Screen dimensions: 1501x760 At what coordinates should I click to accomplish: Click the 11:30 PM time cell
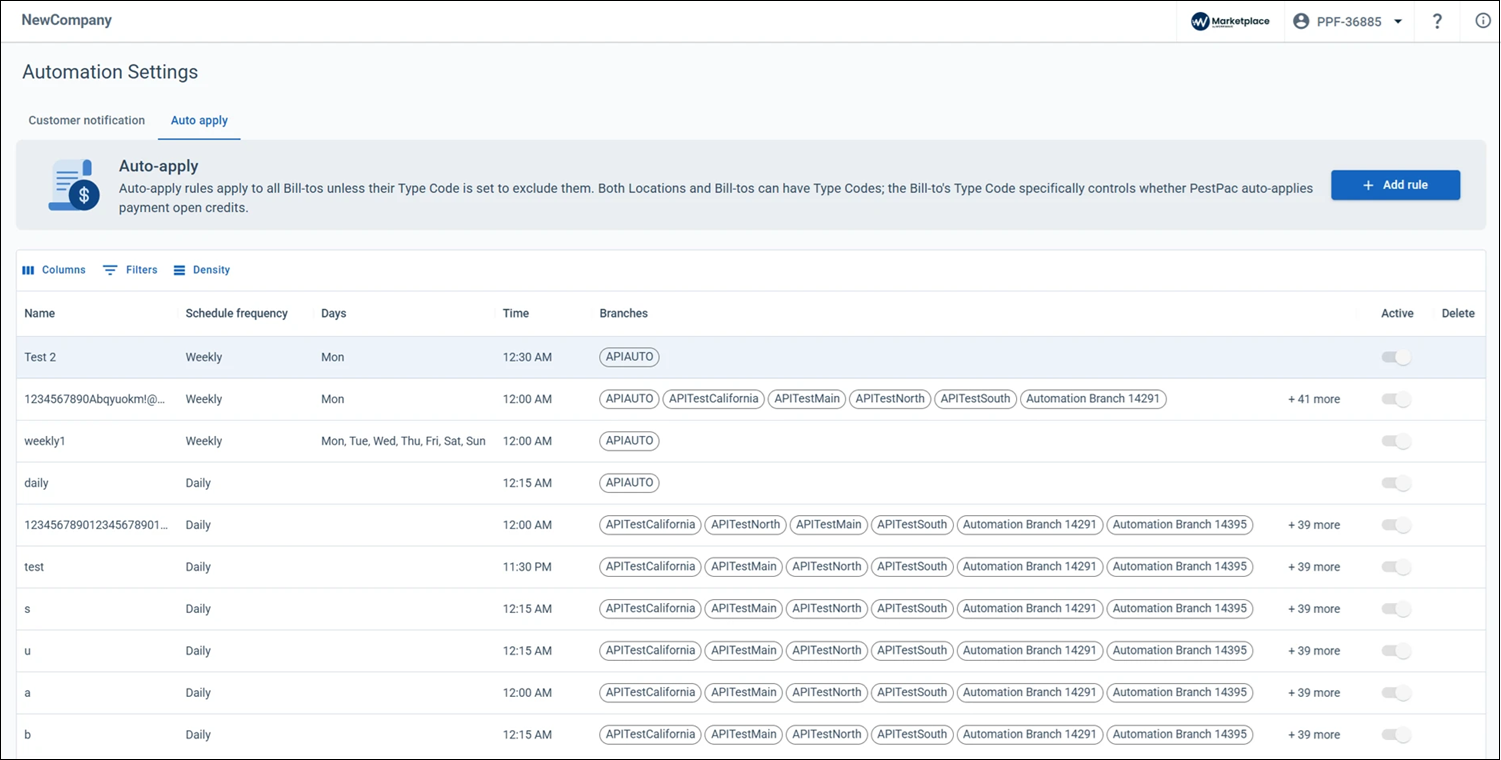(x=527, y=567)
